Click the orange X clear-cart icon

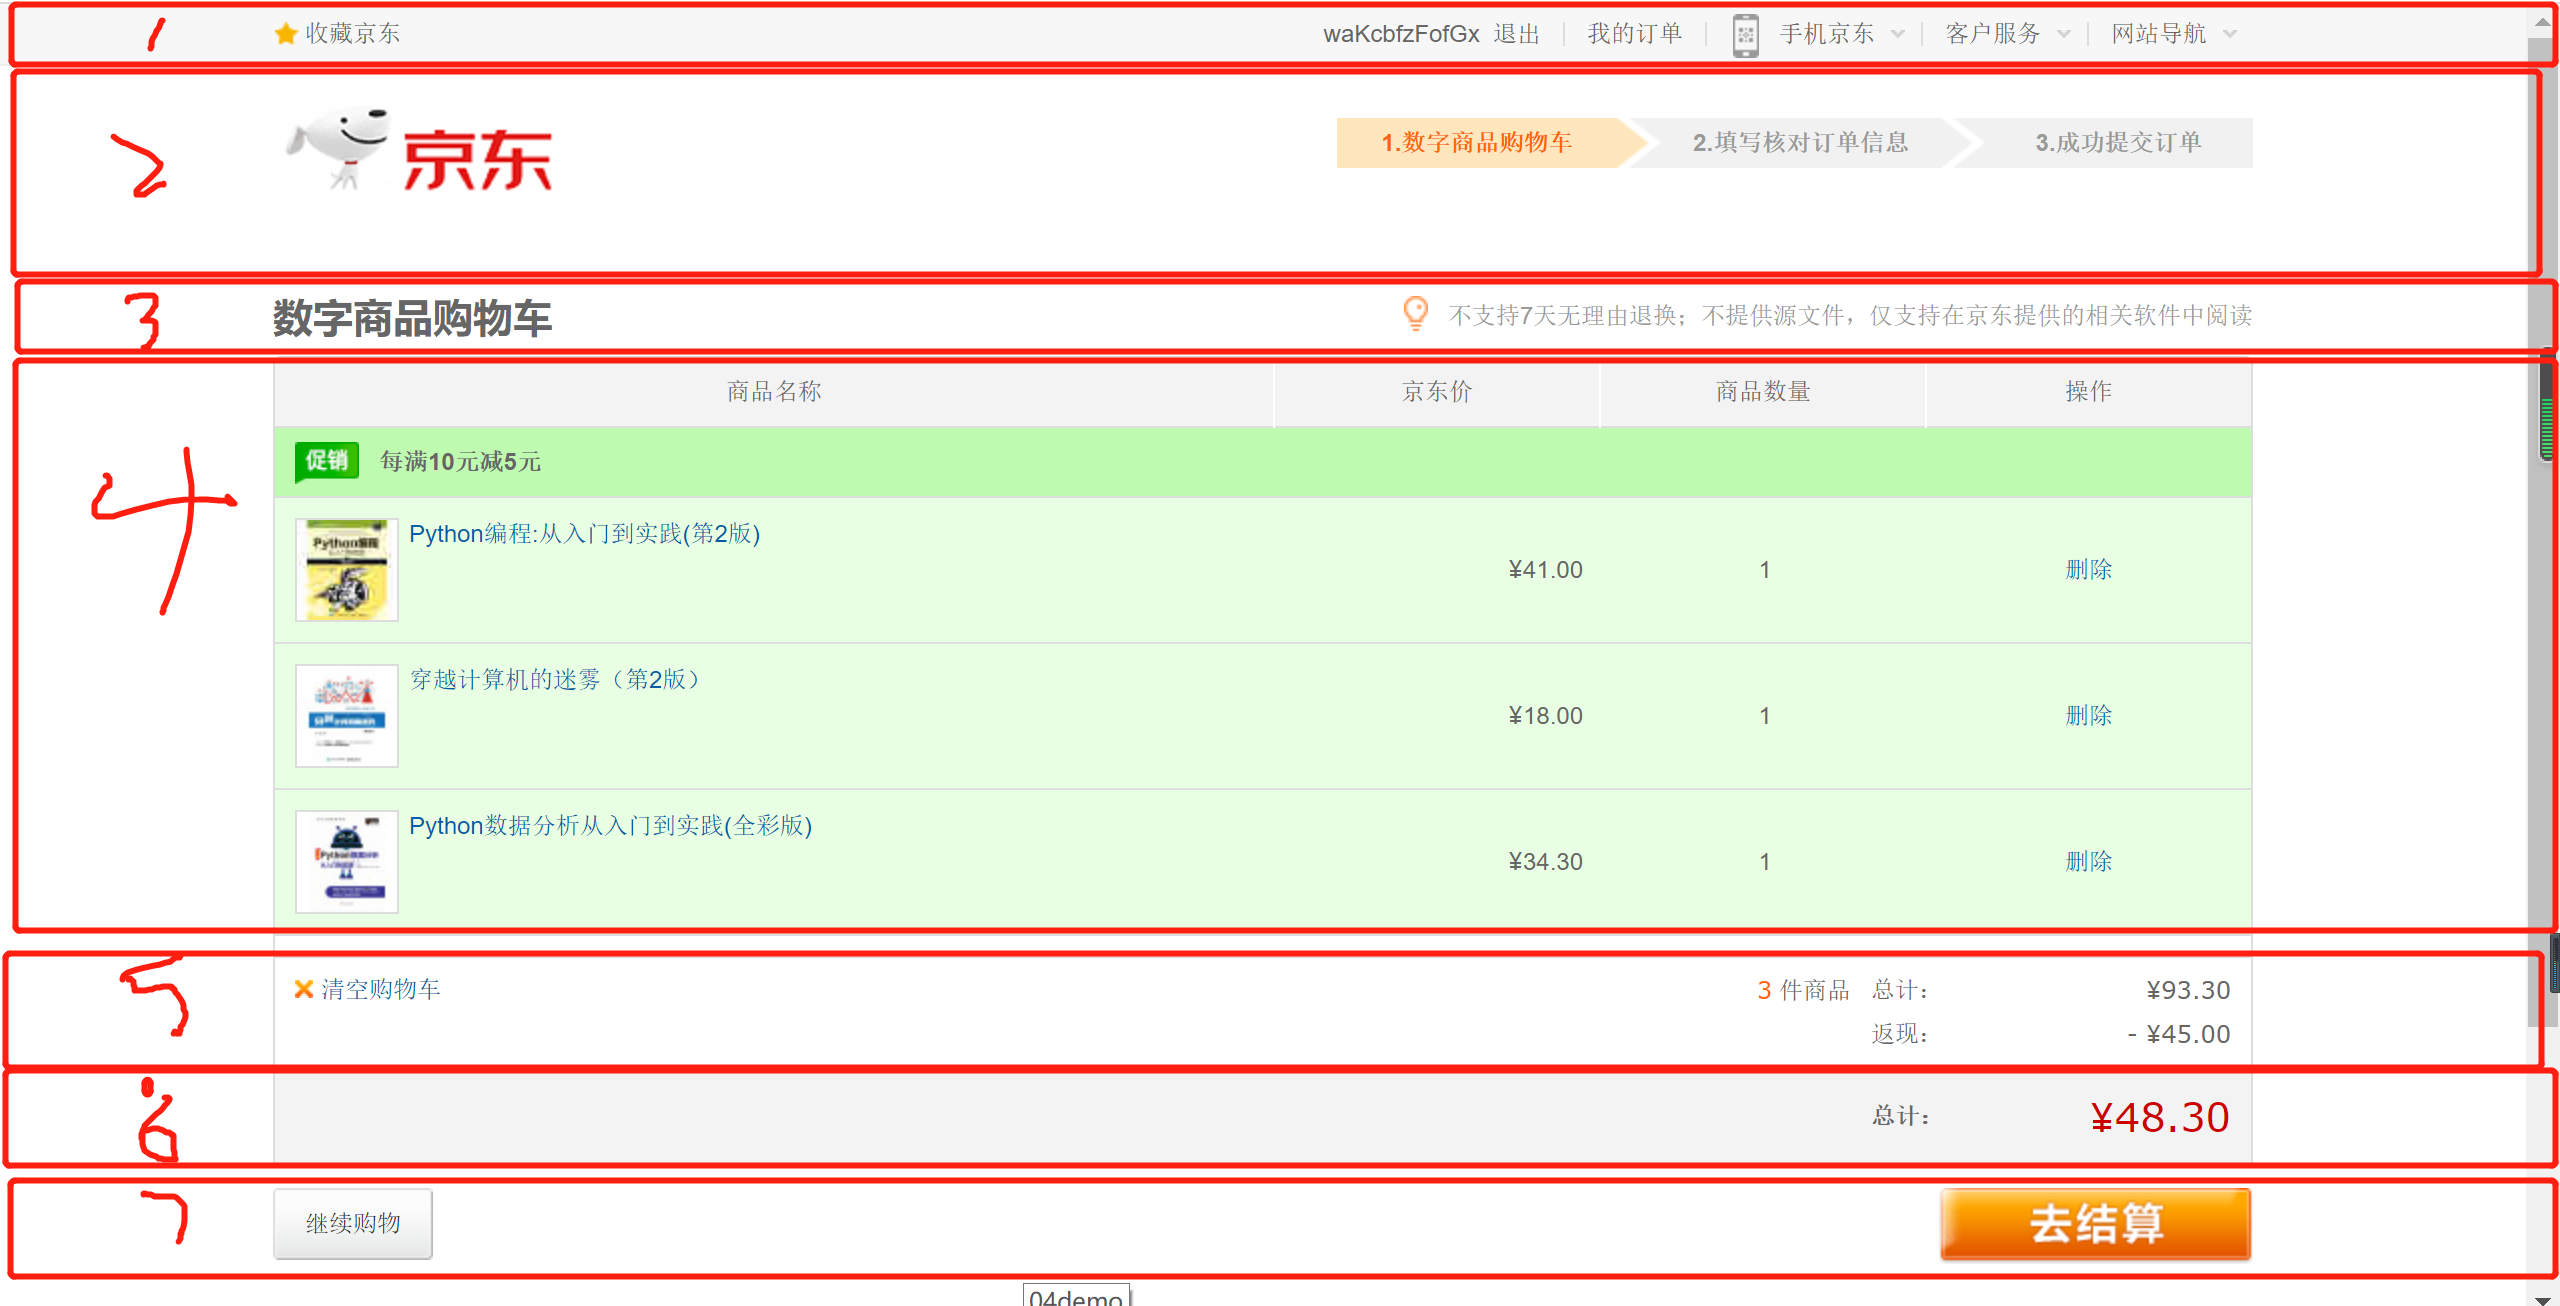(304, 989)
